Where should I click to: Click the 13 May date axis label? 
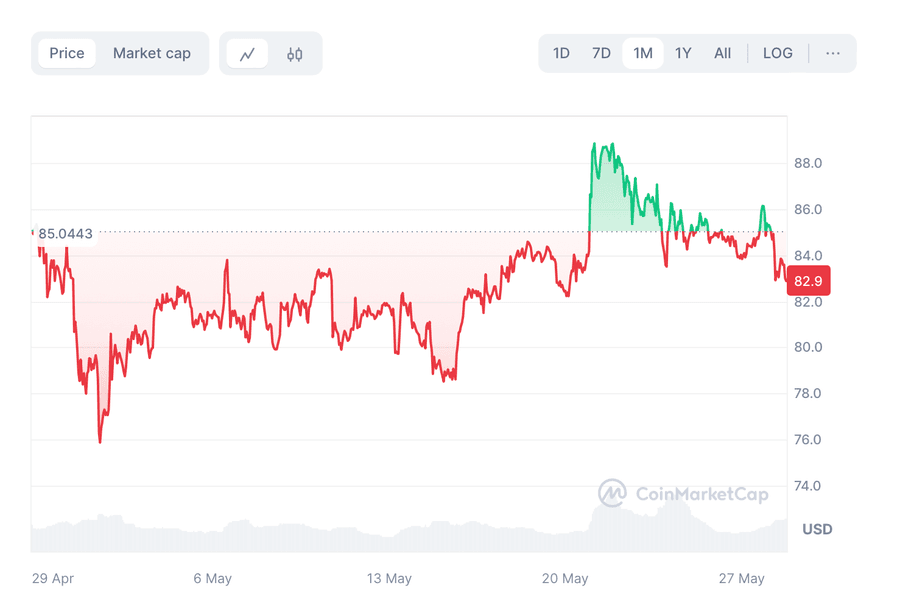(x=389, y=579)
